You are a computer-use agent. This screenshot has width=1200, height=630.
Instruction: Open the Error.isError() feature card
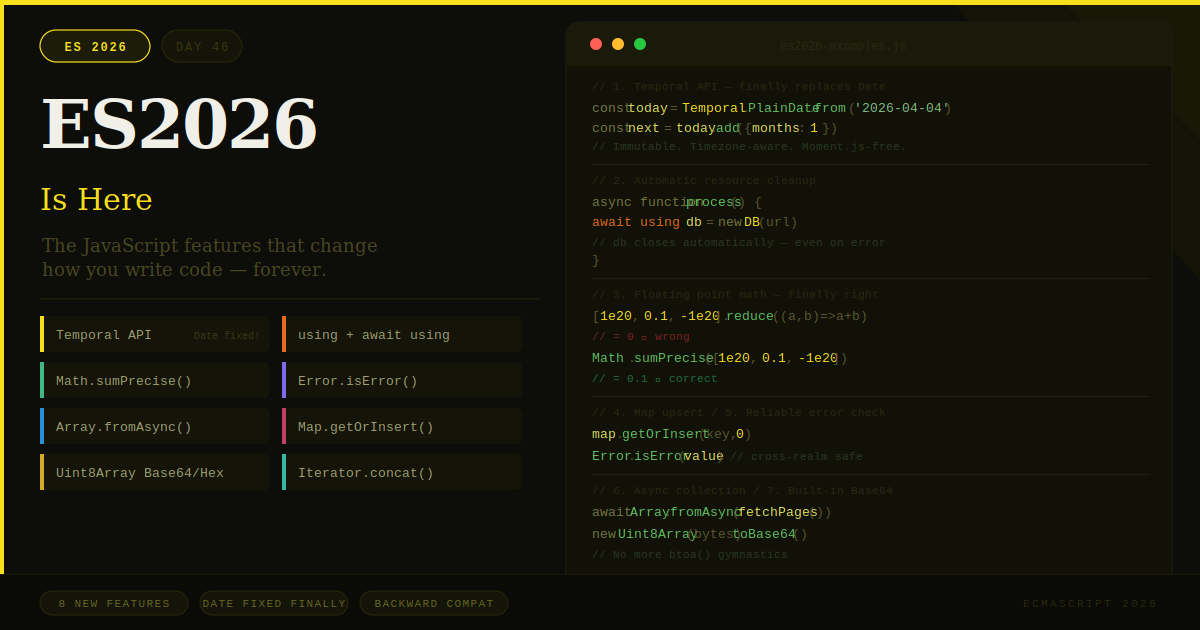click(401, 380)
